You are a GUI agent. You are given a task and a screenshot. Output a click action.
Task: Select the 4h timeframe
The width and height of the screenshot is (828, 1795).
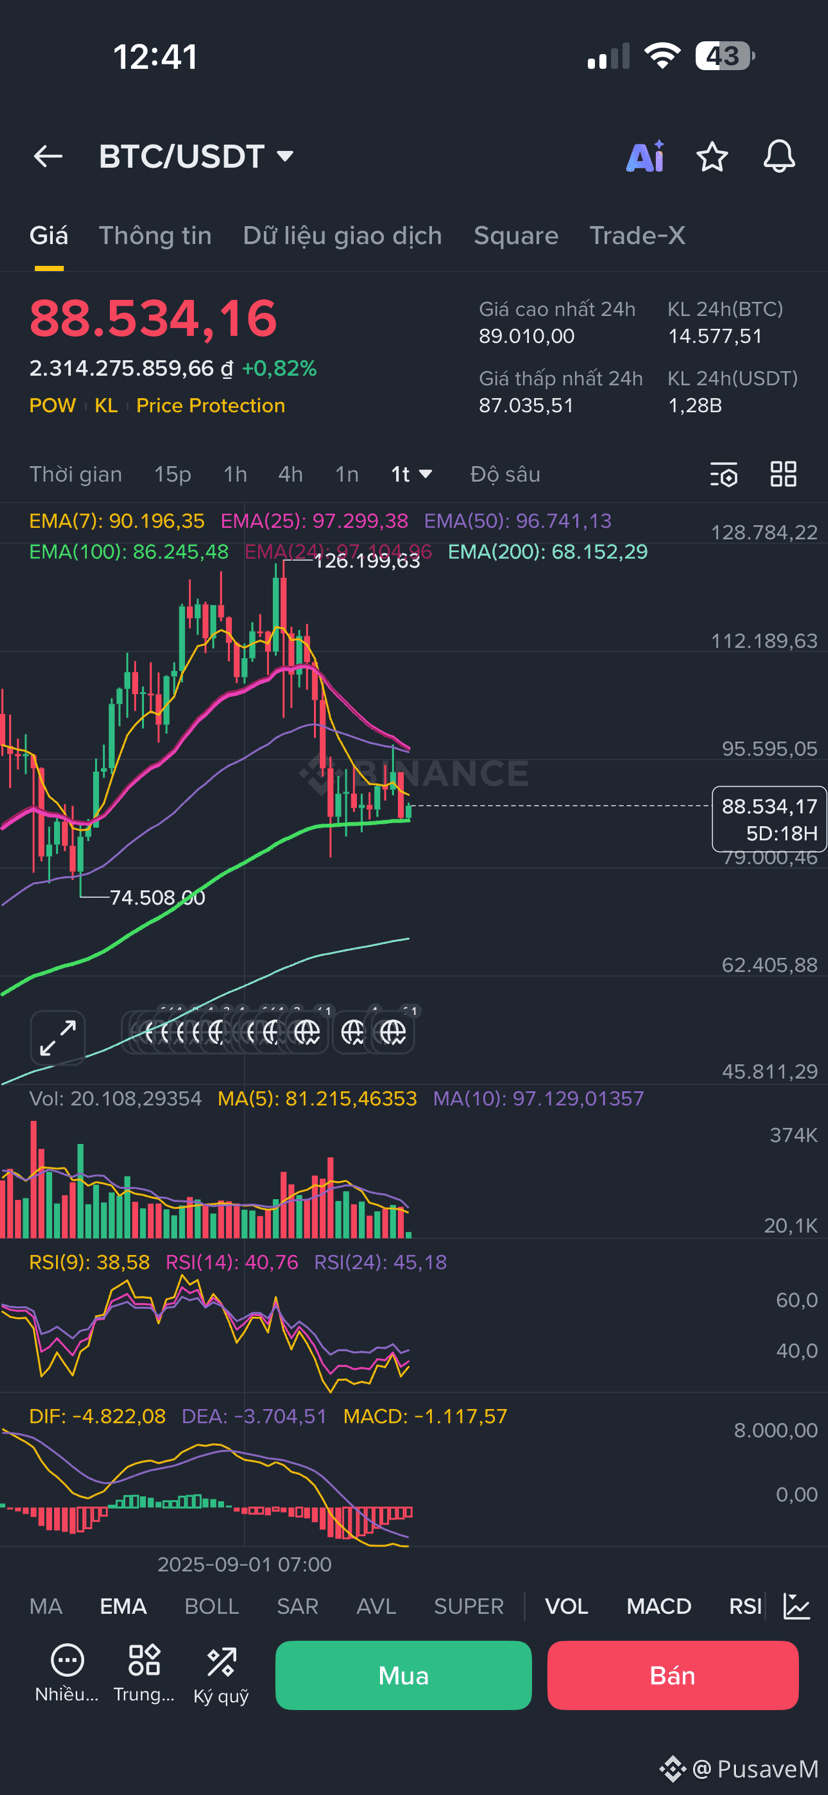290,474
